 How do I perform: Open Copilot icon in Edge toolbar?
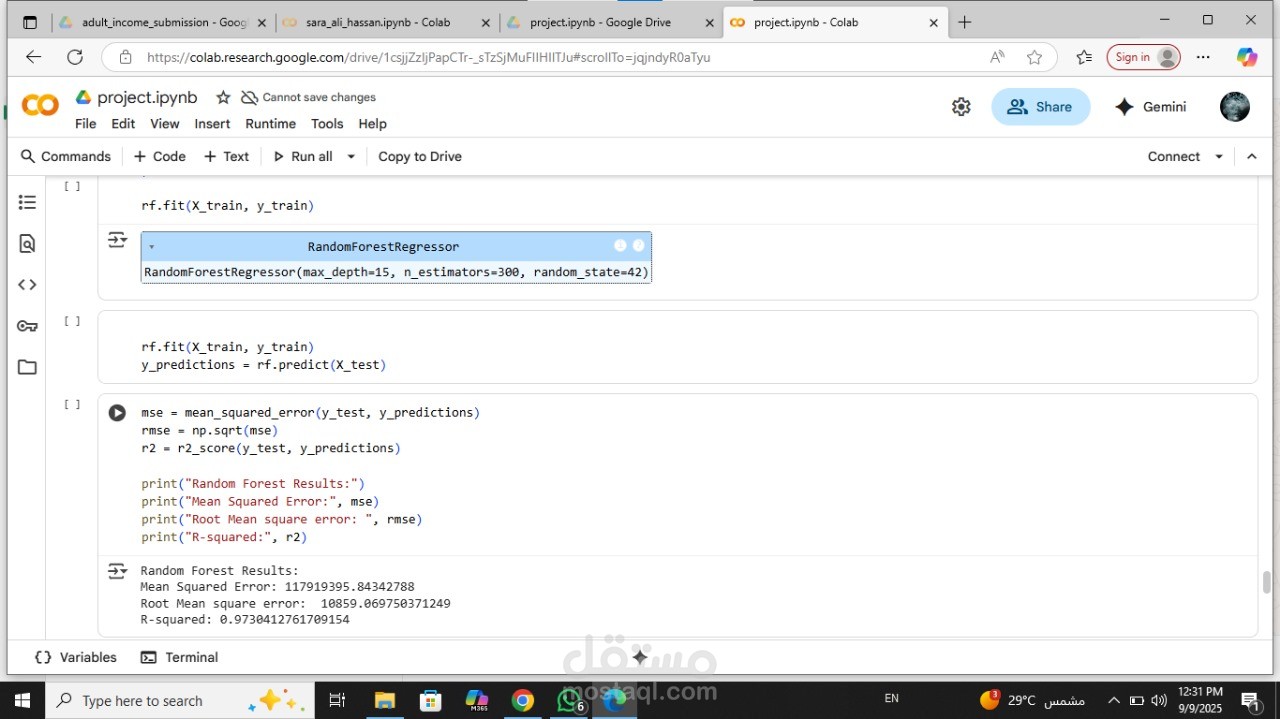tap(1247, 57)
